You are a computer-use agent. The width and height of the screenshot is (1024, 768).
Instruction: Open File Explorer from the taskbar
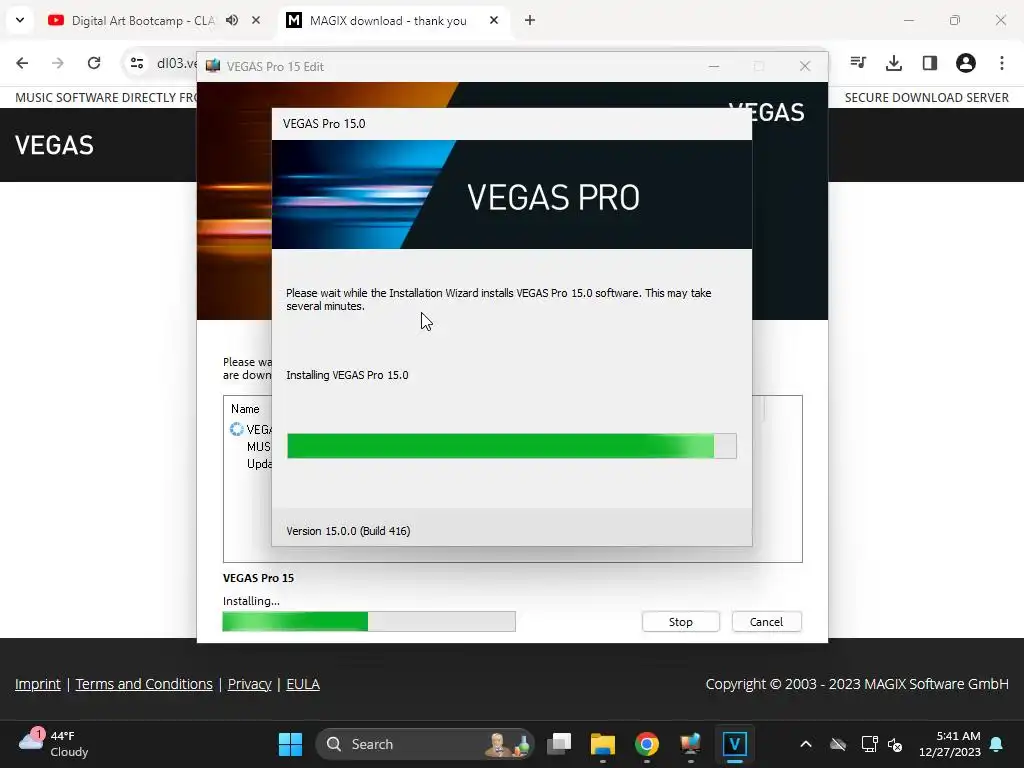click(x=603, y=744)
